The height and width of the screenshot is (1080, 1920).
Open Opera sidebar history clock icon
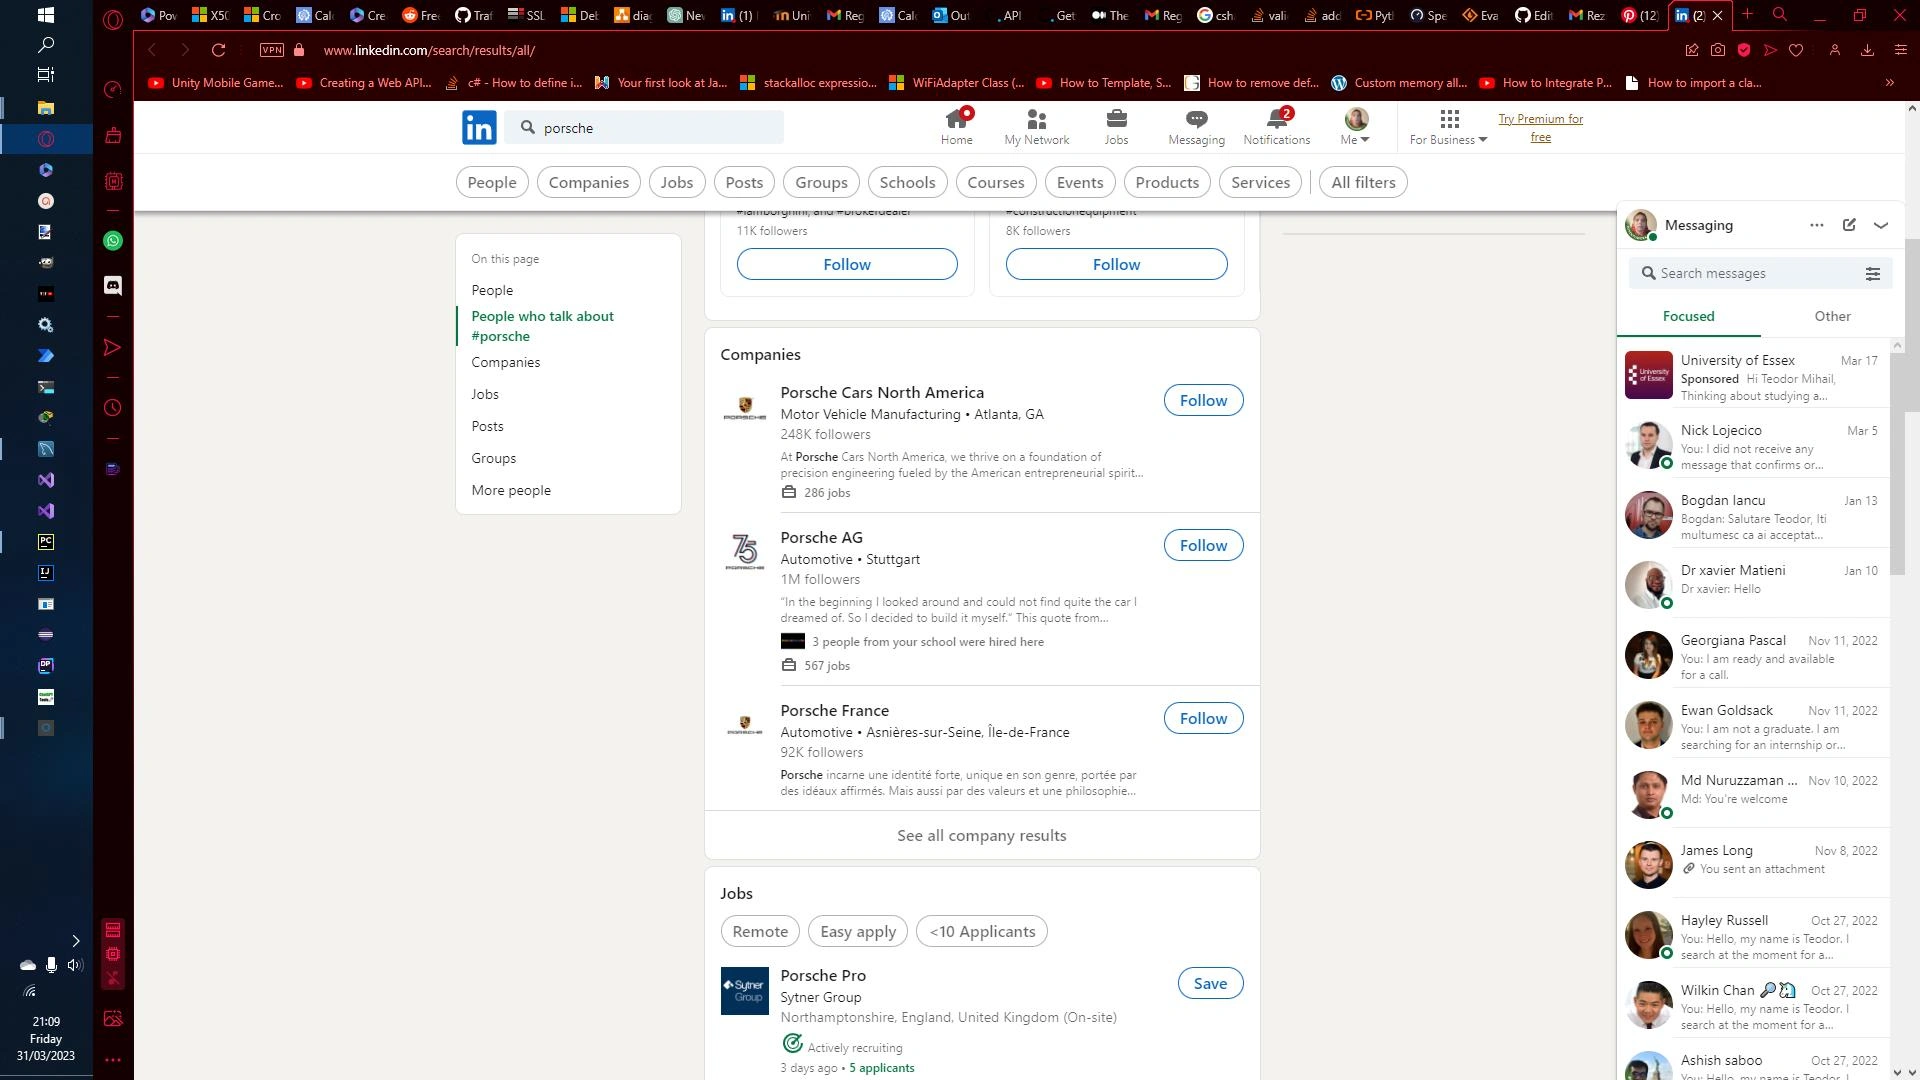click(113, 408)
